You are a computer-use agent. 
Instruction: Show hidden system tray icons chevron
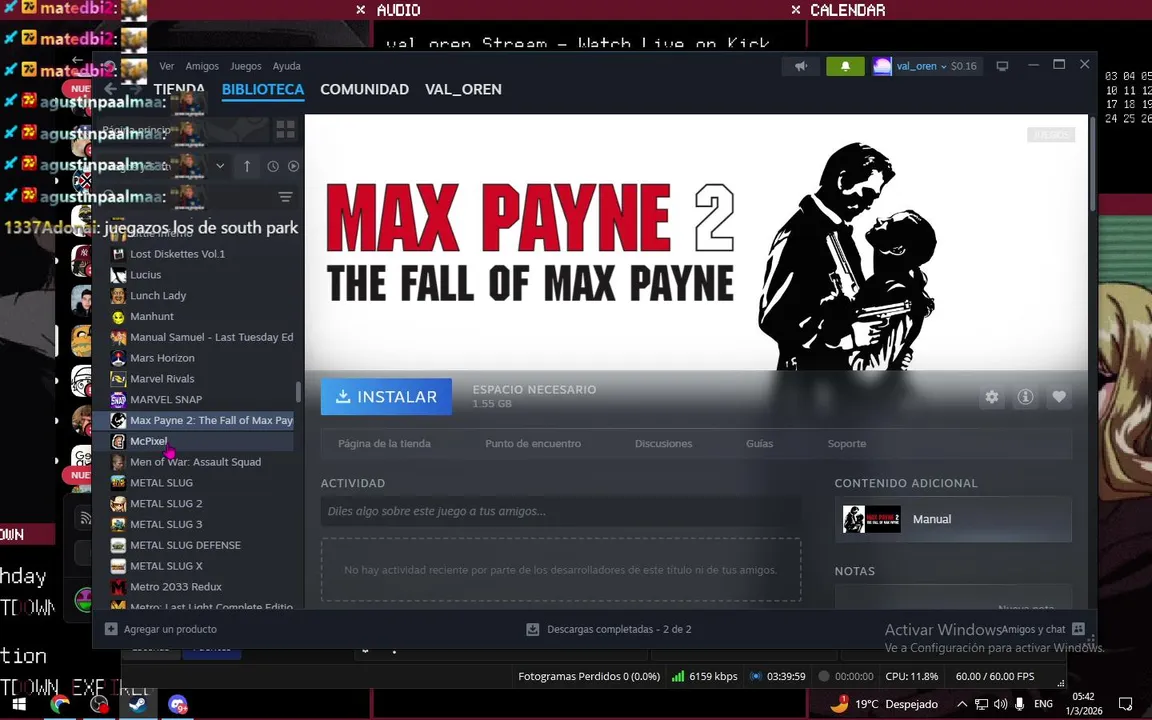click(x=962, y=704)
